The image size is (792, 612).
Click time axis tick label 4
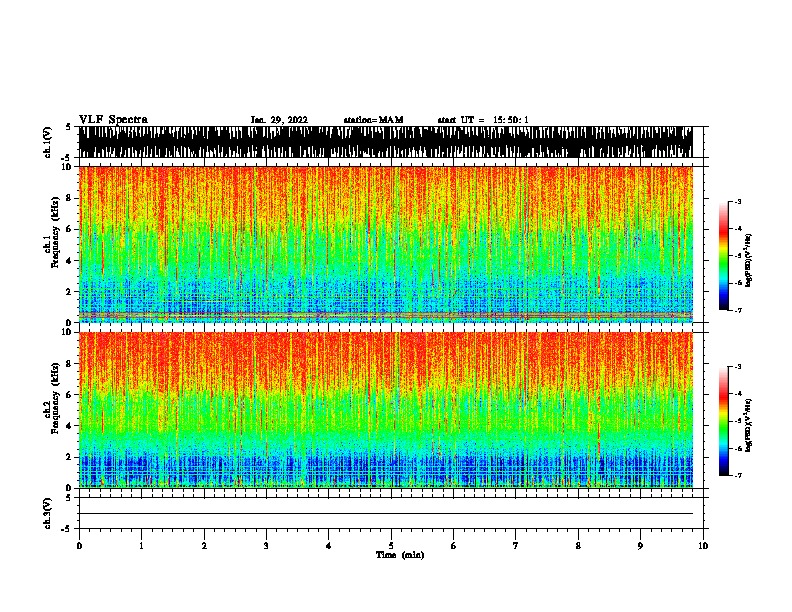[x=329, y=546]
